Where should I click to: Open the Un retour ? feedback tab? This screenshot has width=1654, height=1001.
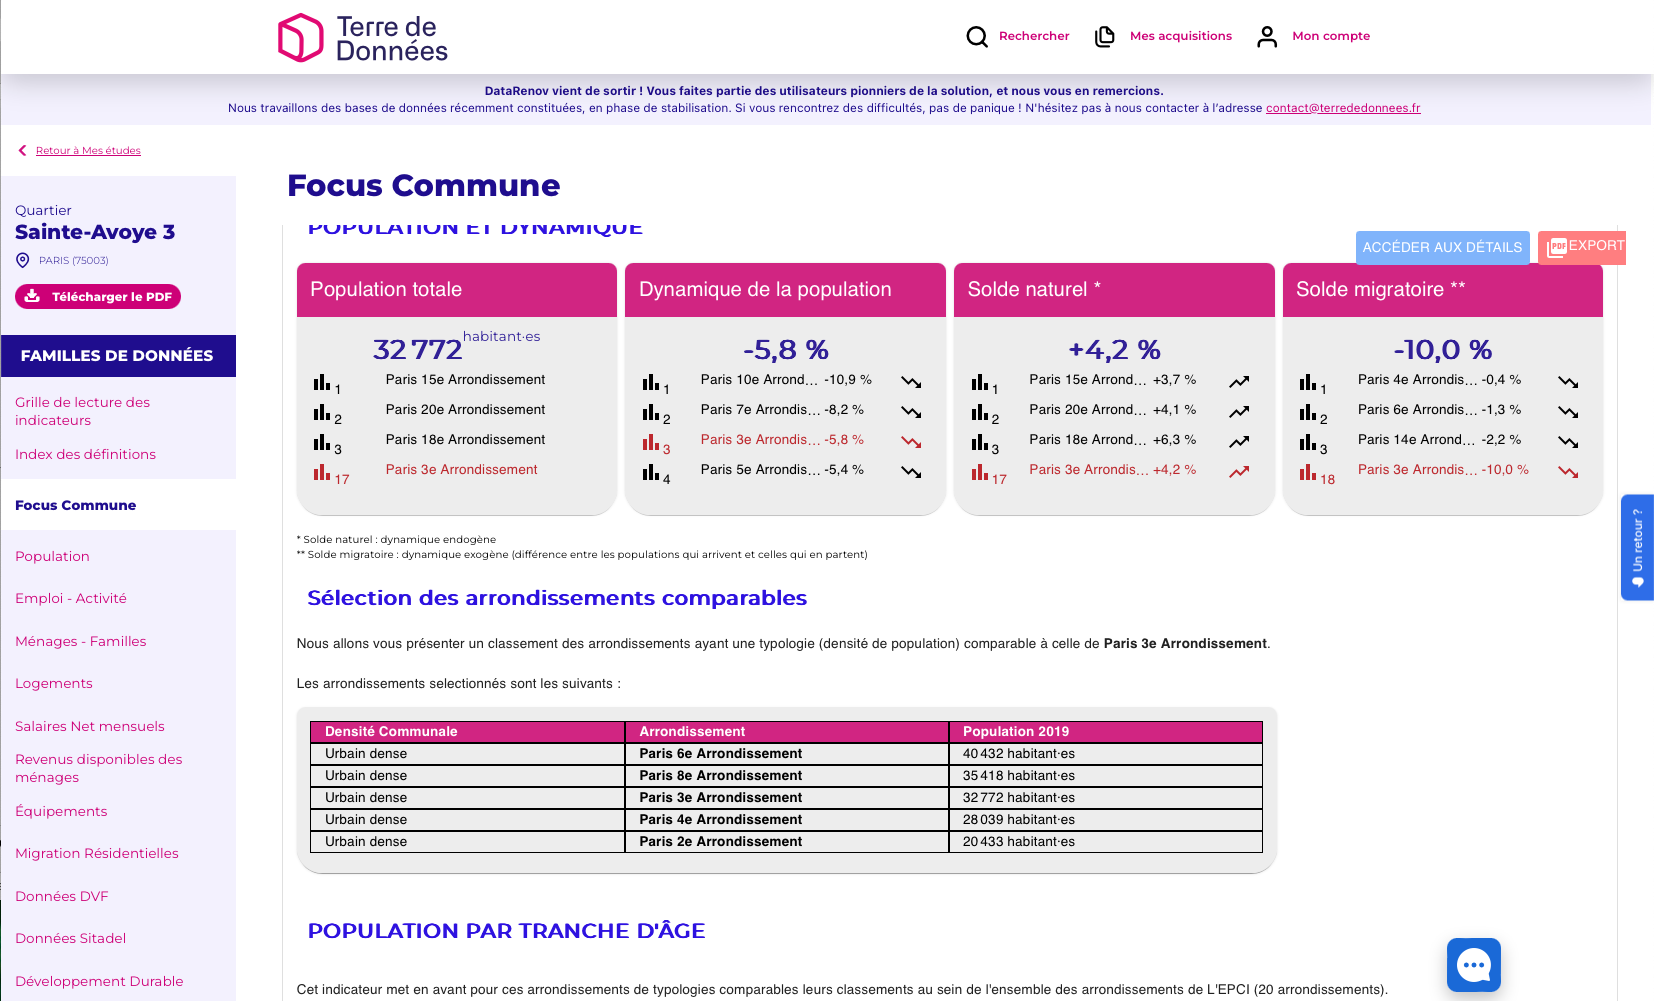coord(1637,547)
